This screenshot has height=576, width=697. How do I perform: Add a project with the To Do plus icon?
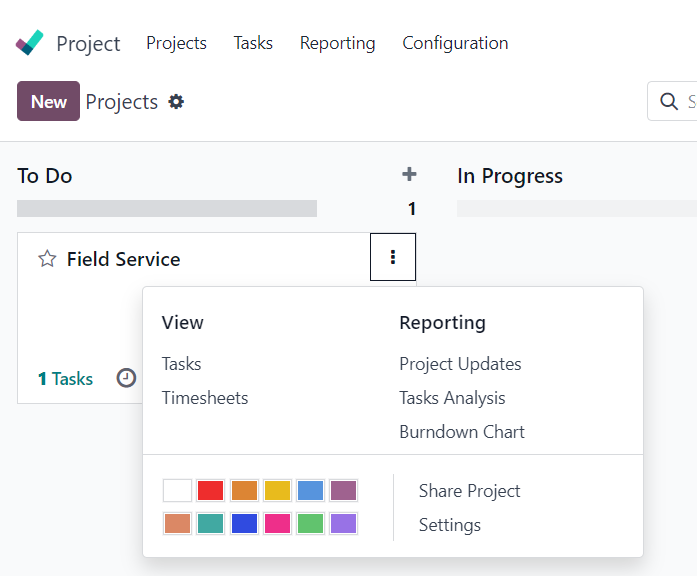[x=409, y=174]
